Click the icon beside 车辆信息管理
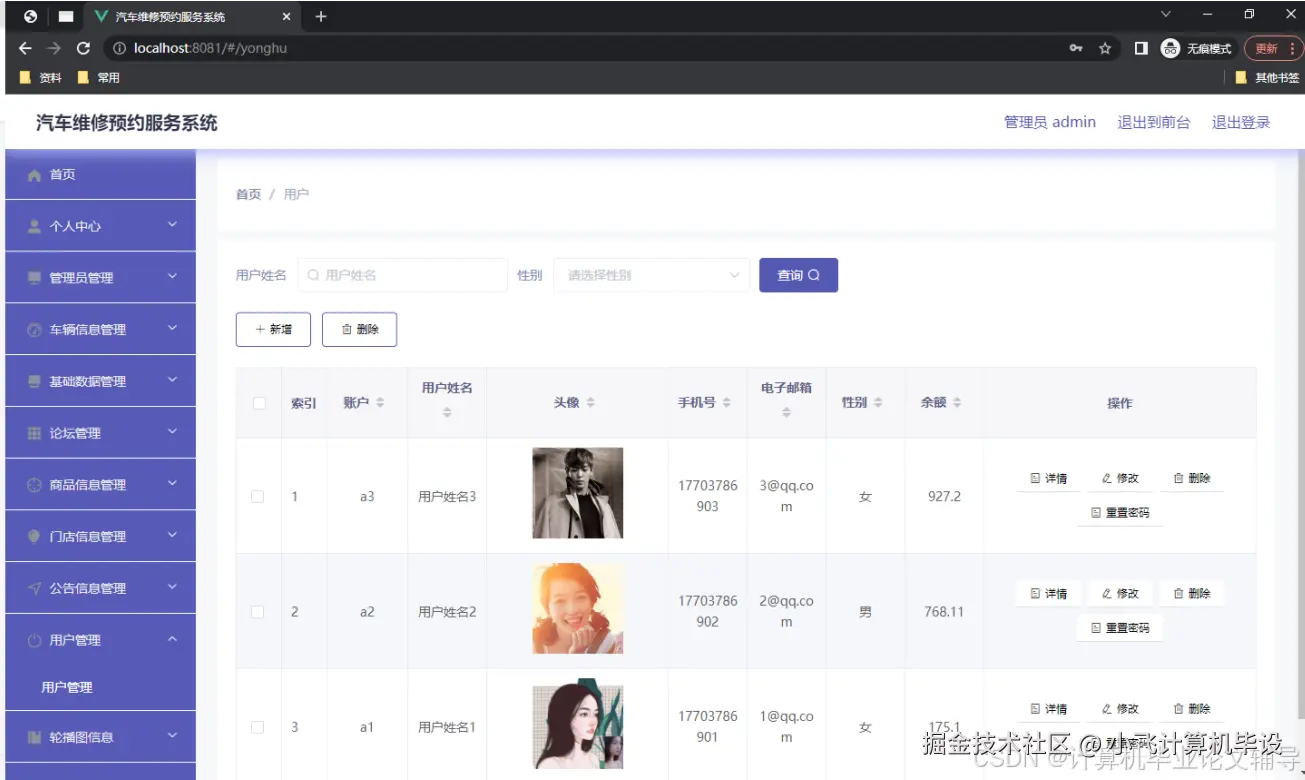Screen dimensions: 1305x780 (34, 330)
